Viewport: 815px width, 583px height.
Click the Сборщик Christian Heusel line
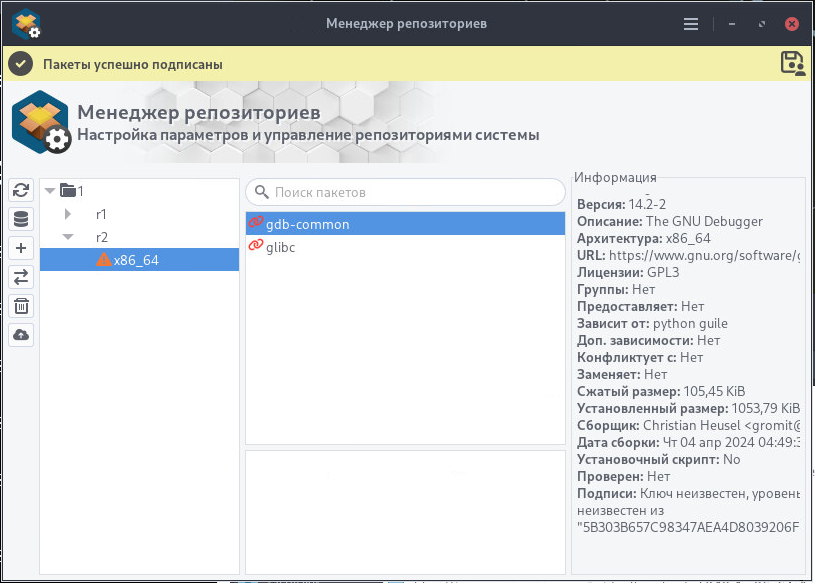click(688, 426)
